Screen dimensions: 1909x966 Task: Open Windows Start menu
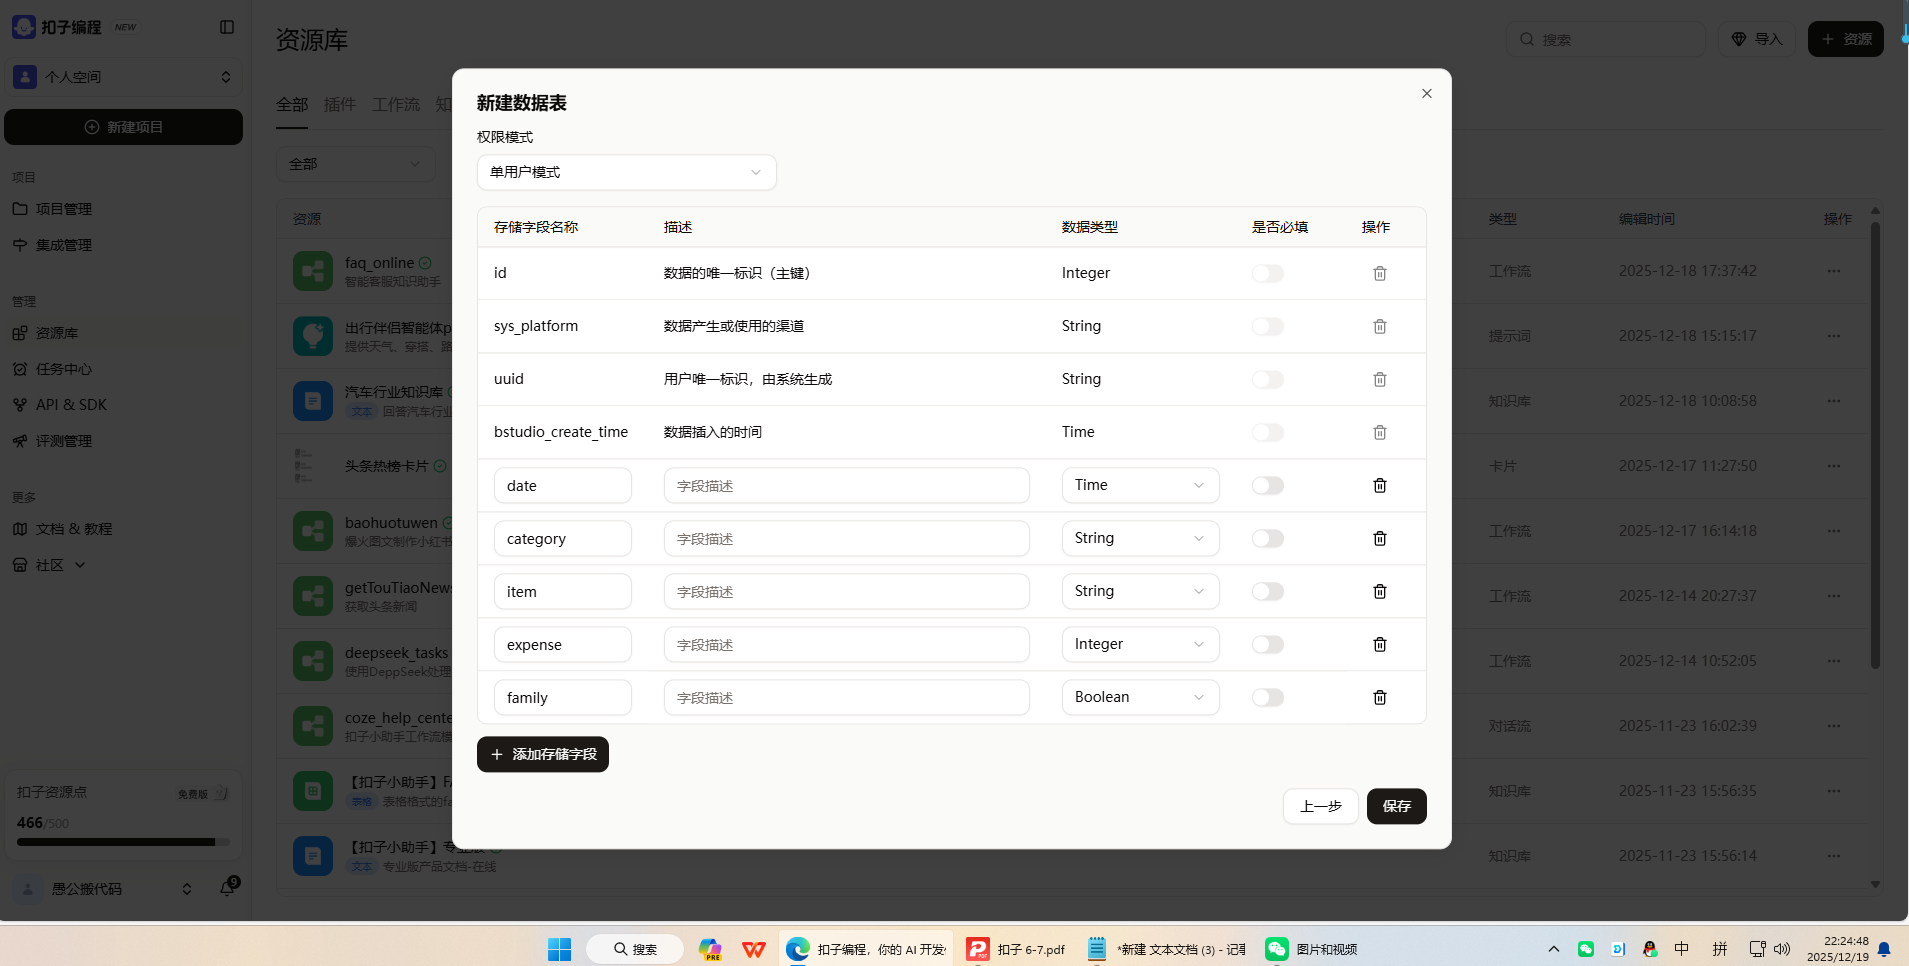(559, 949)
